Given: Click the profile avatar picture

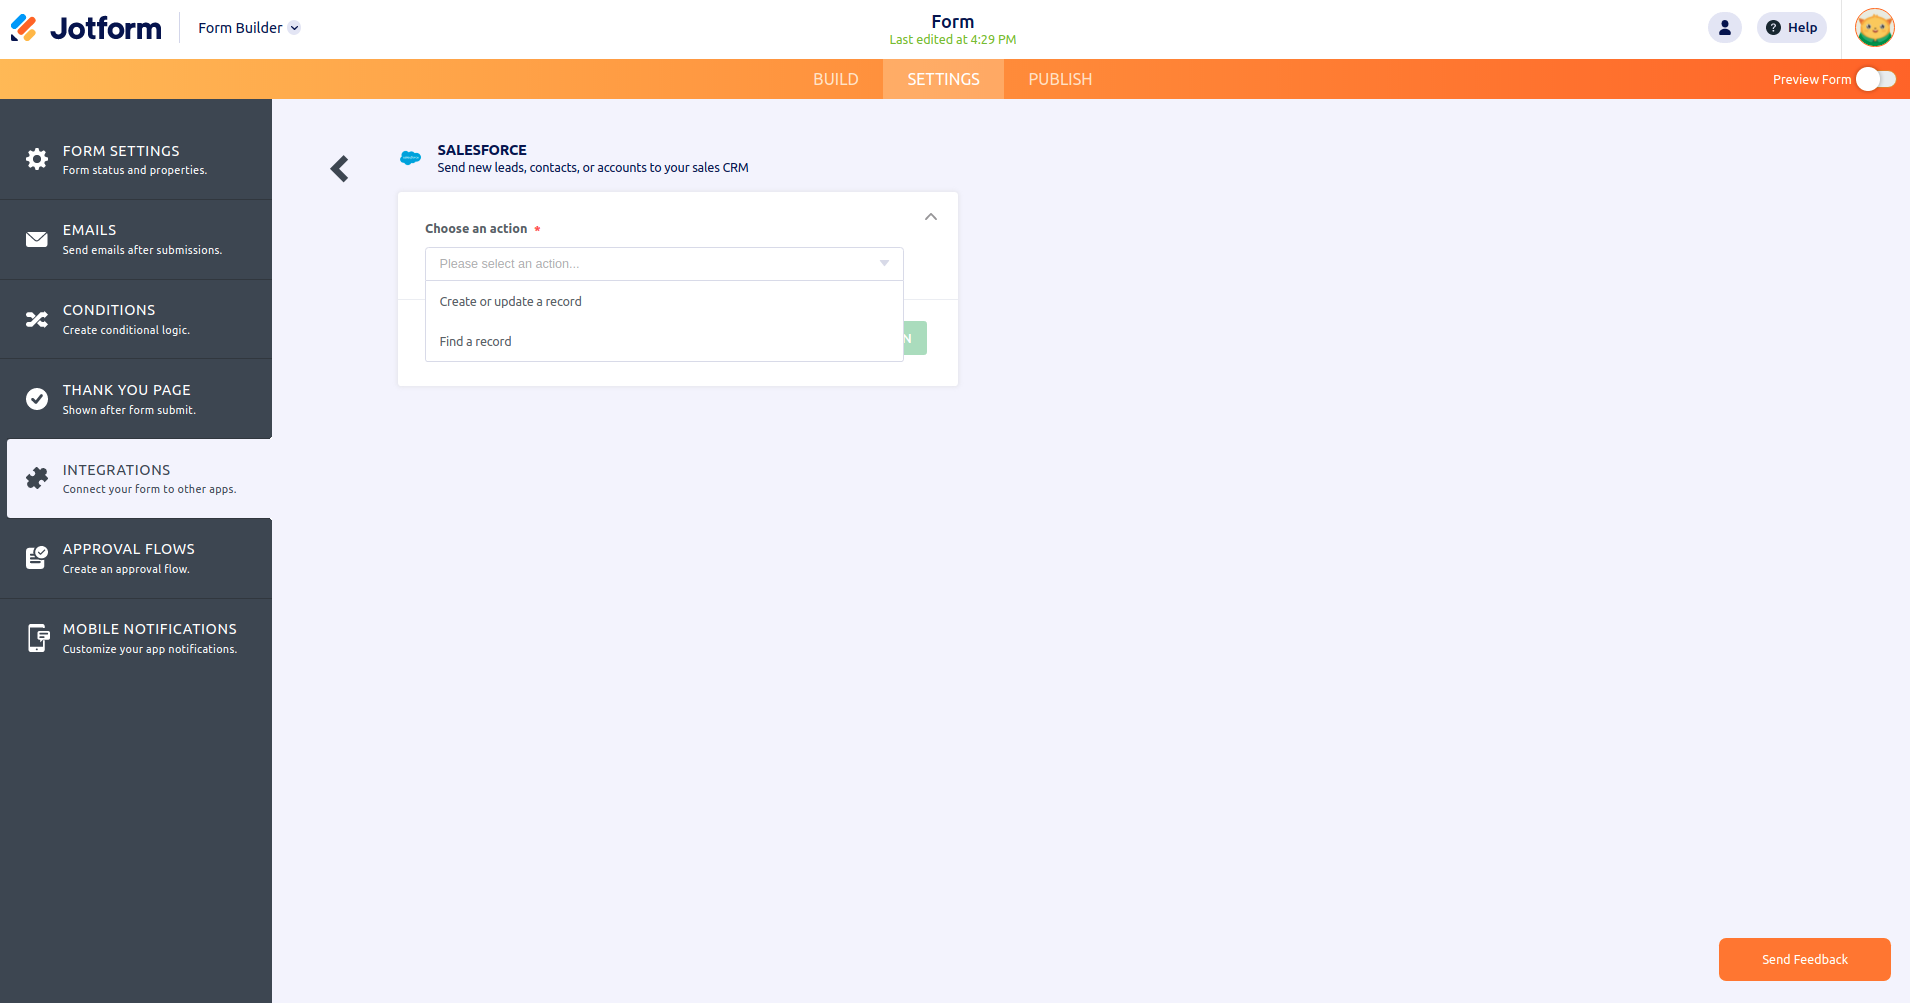Looking at the screenshot, I should click(x=1874, y=28).
